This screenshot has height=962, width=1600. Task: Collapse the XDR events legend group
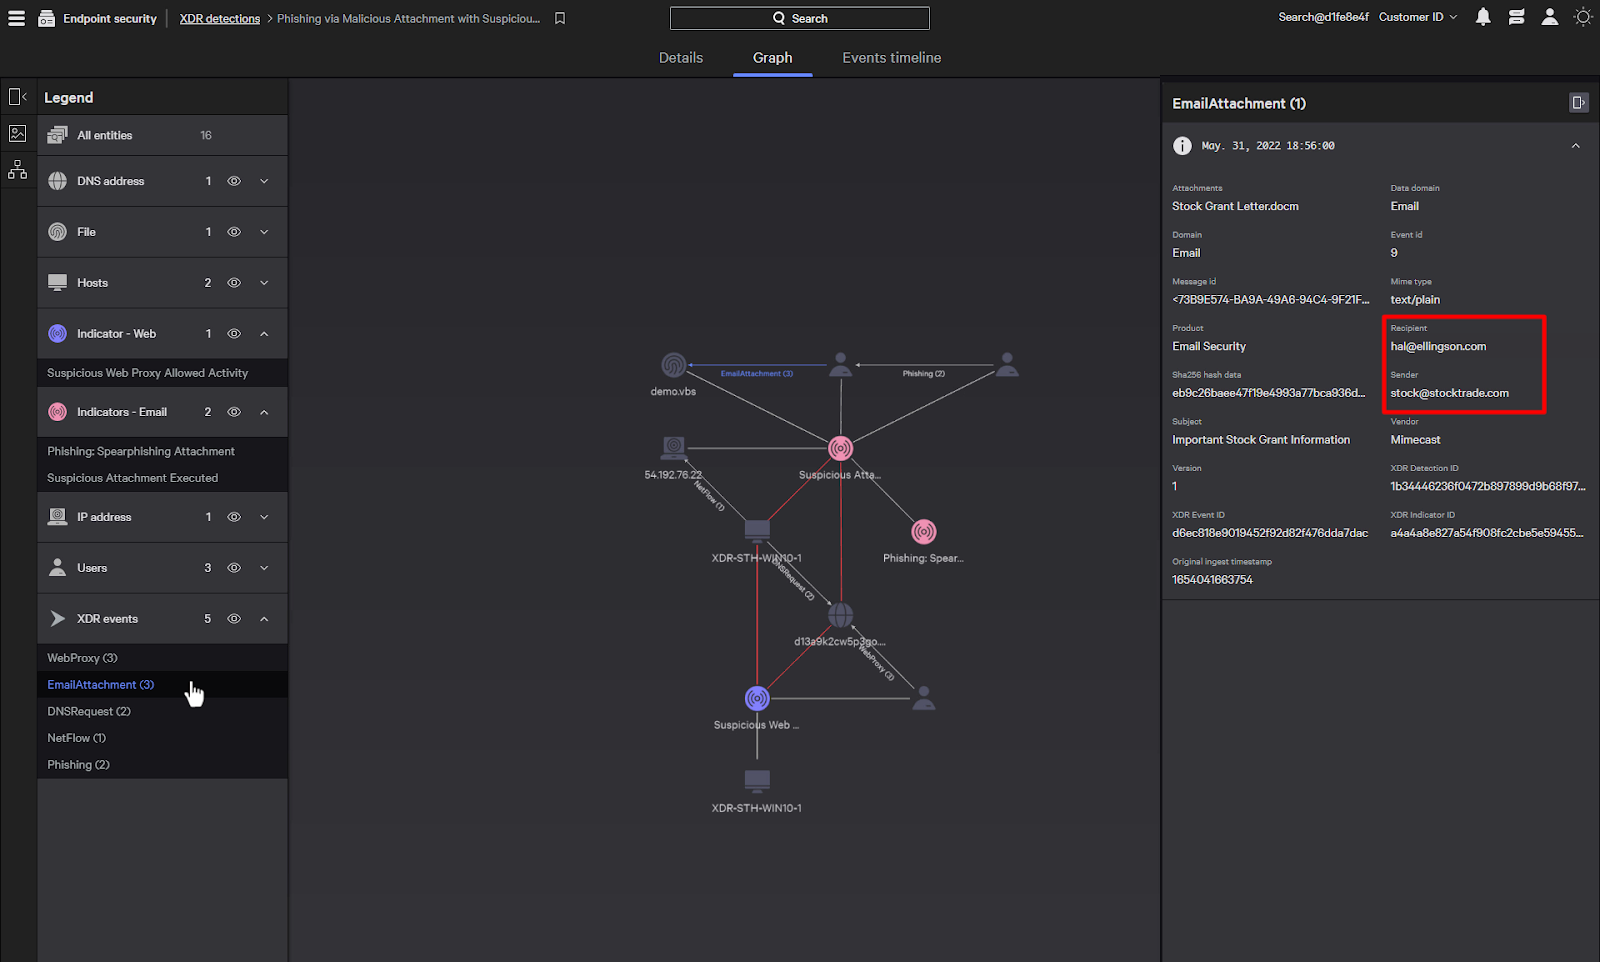click(x=264, y=619)
